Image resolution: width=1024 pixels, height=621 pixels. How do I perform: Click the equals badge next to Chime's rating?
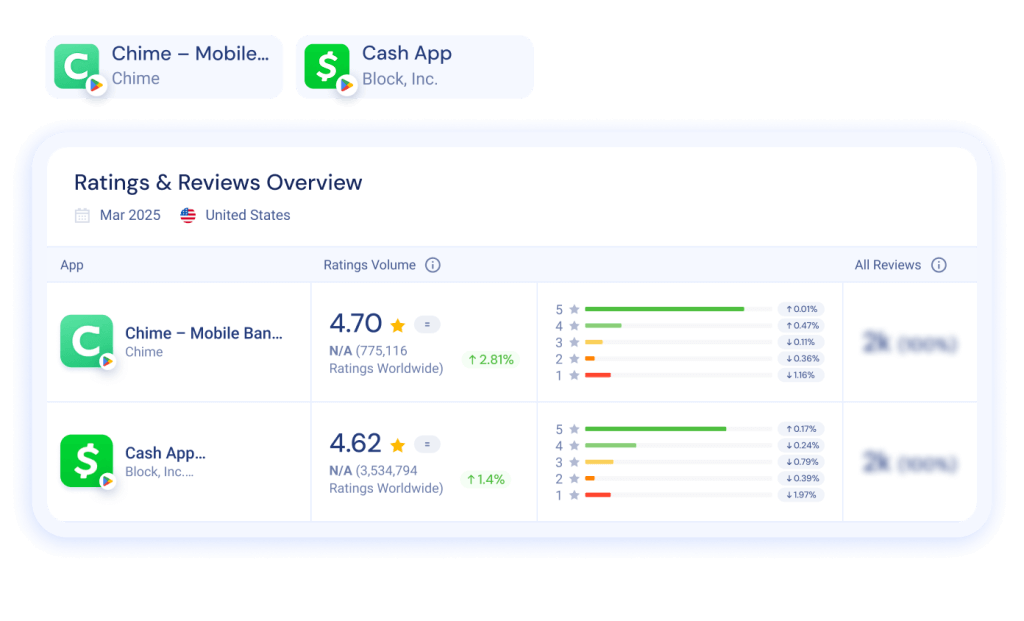(426, 324)
